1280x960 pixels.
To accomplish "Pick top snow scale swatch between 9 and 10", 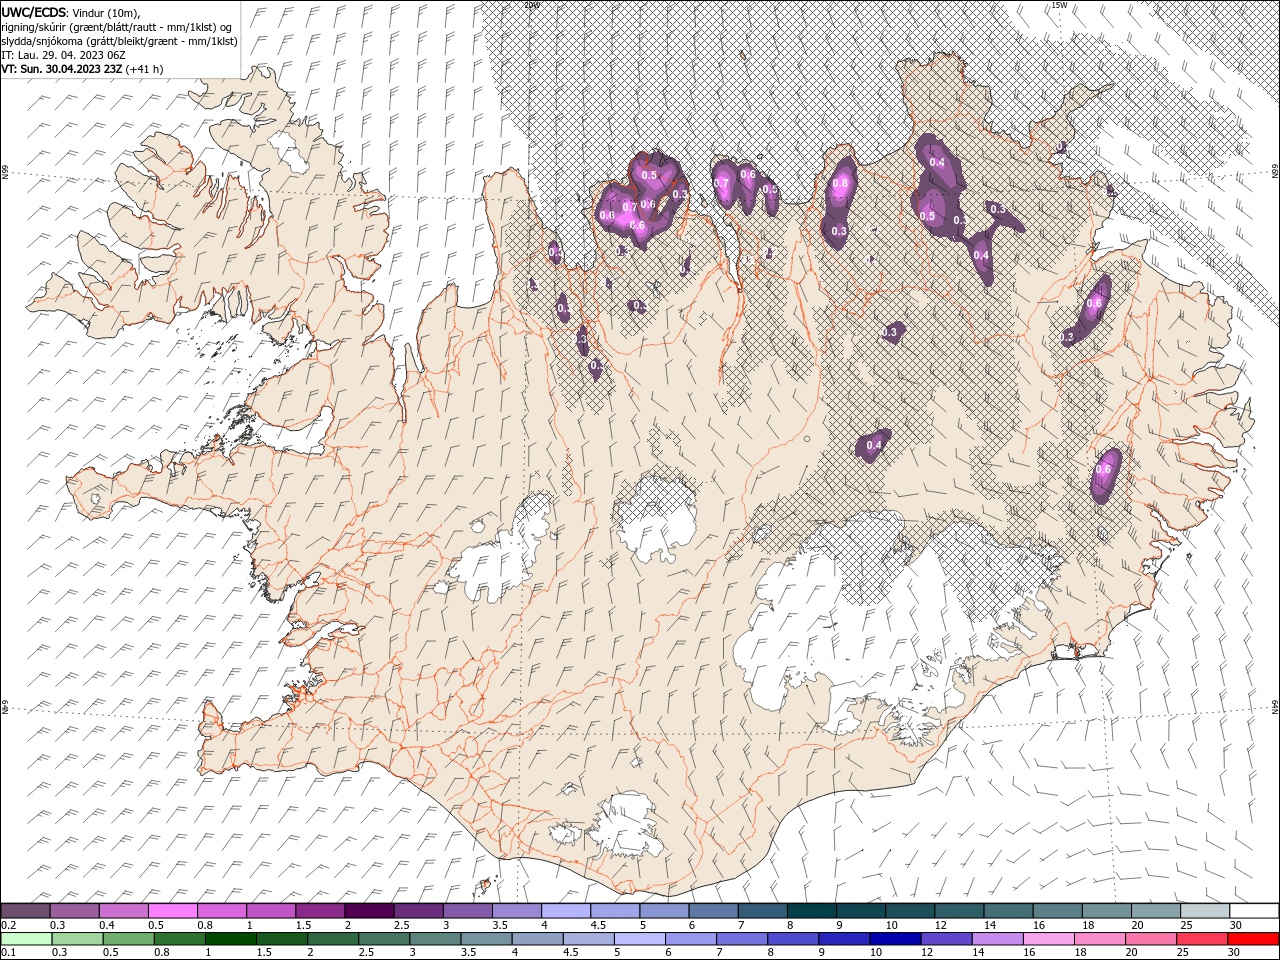I will click(x=860, y=910).
